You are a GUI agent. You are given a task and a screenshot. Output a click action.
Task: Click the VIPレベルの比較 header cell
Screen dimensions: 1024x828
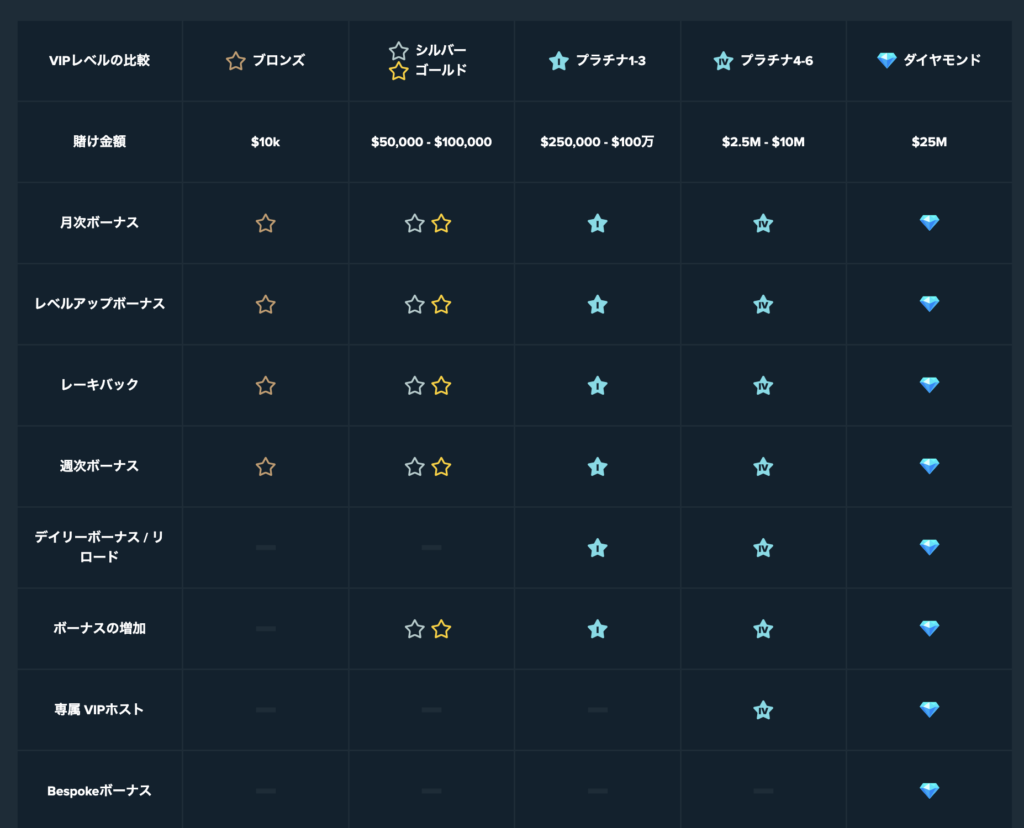pyautogui.click(x=99, y=61)
